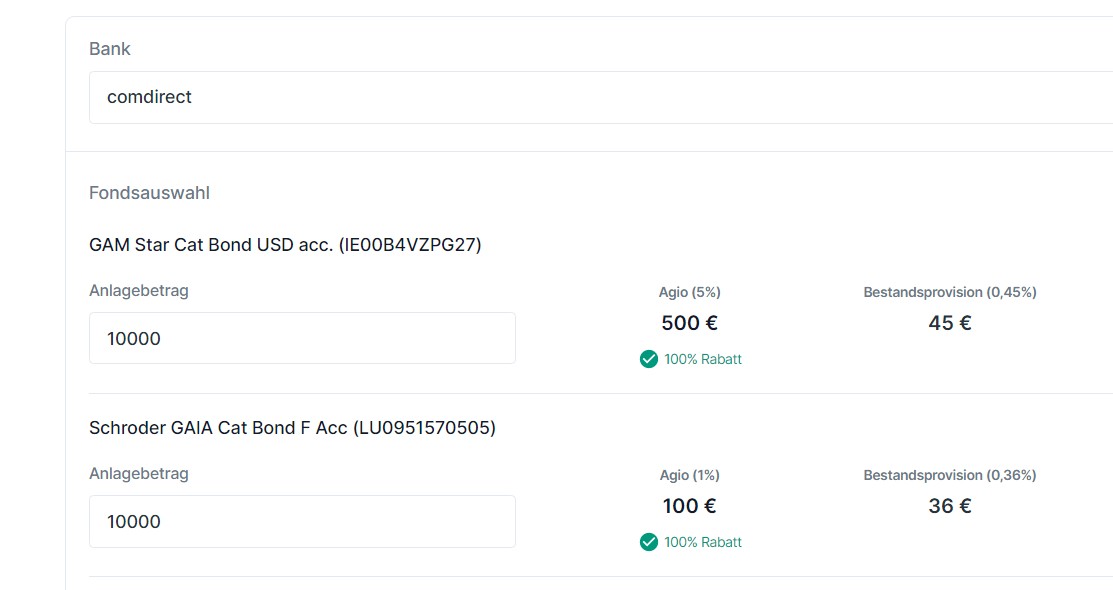The image size is (1113, 590).
Task: Click the Bank field label
Action: click(x=110, y=49)
